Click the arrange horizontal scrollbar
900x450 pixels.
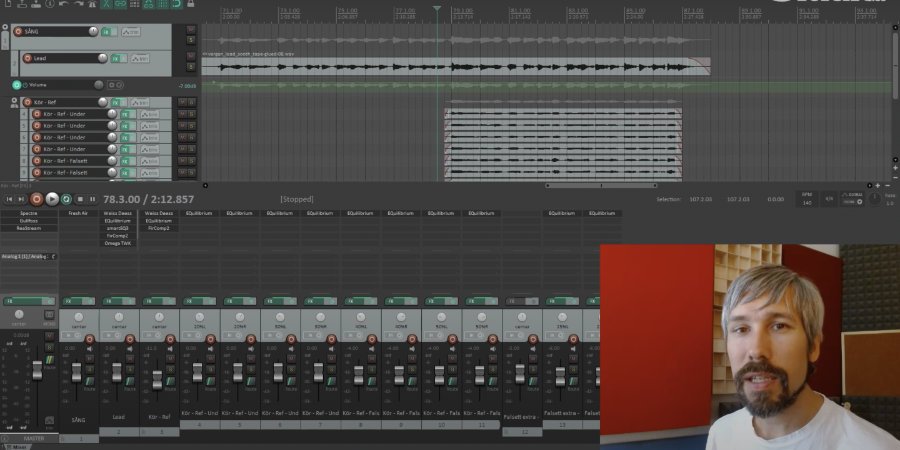point(601,185)
